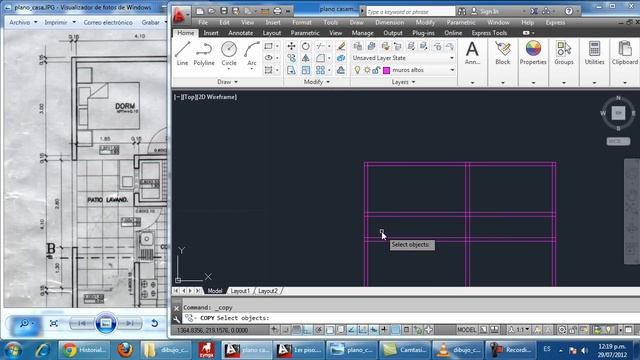
Task: Open the Utilities panel
Action: [x=594, y=53]
